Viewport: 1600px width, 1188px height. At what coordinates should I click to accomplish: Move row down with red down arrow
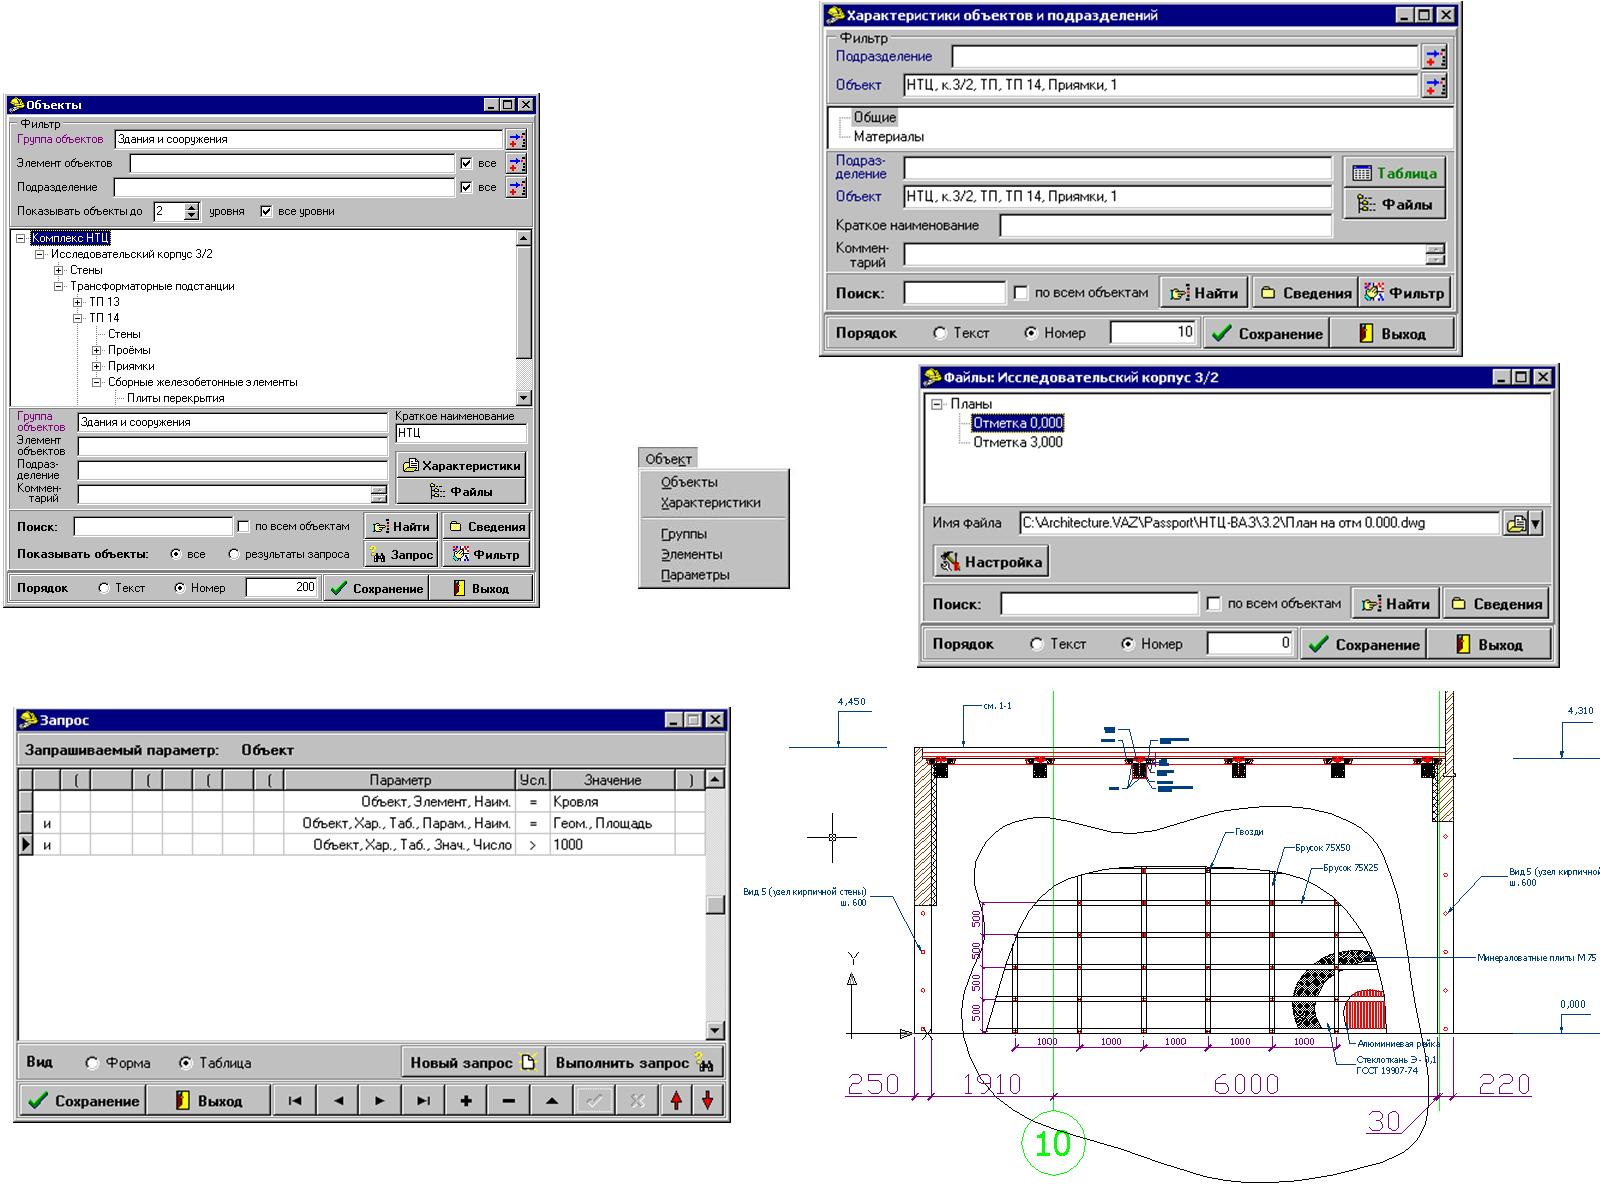[708, 1101]
